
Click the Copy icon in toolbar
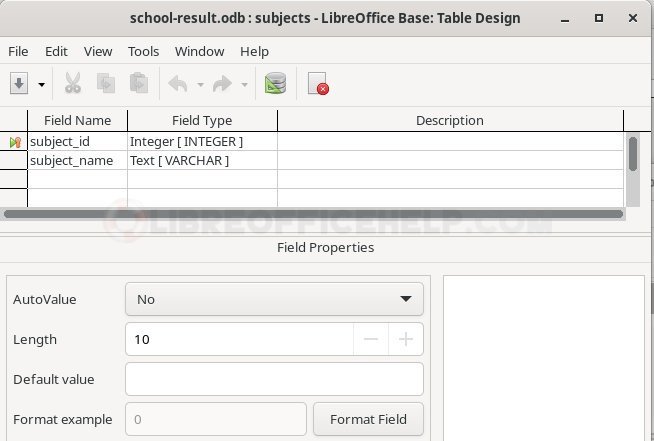[106, 83]
